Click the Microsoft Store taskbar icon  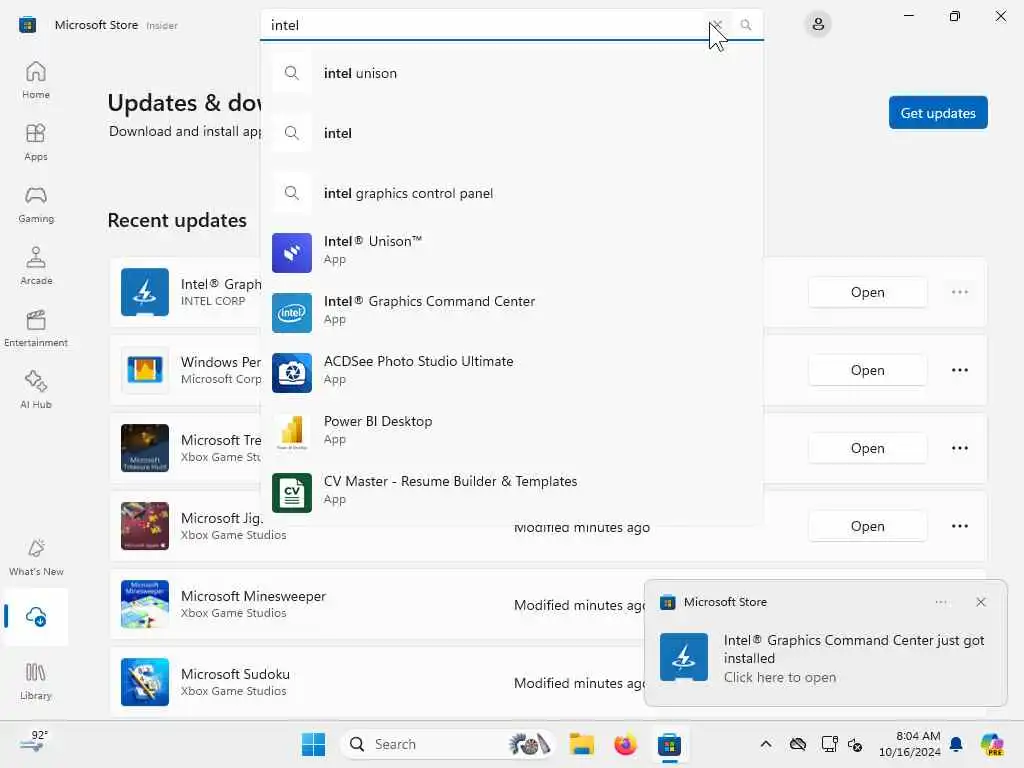click(669, 744)
